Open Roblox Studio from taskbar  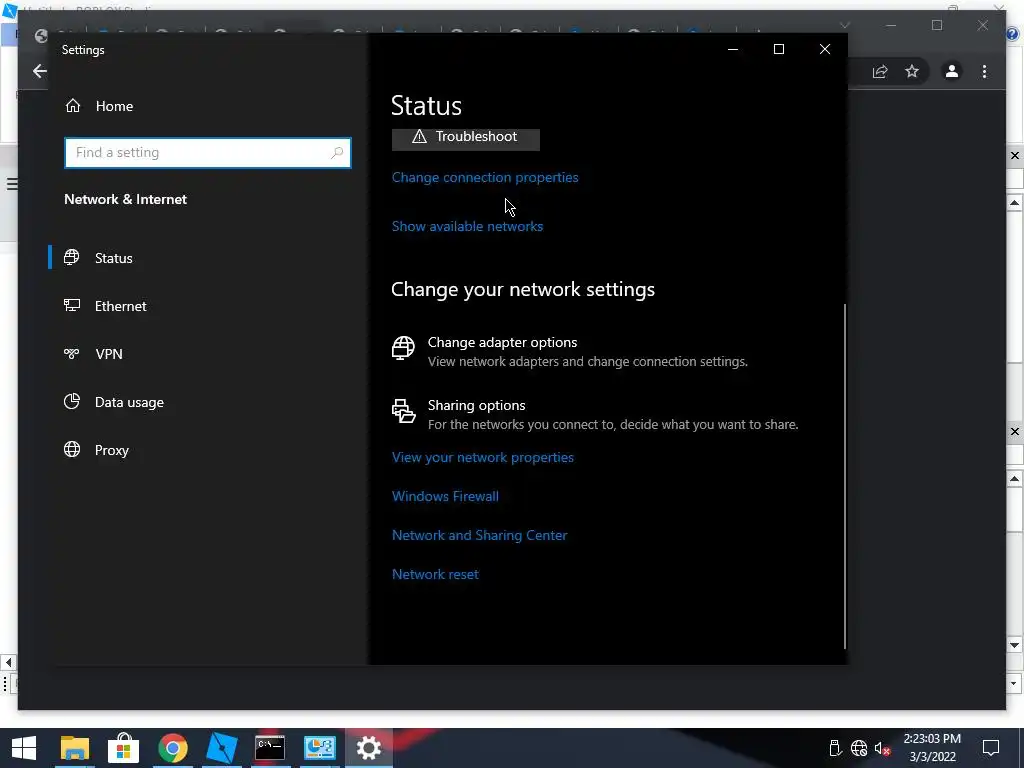click(221, 748)
